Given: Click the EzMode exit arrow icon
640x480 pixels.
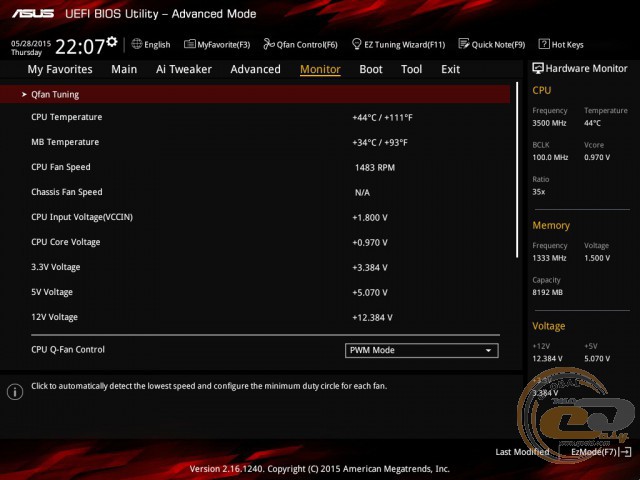Looking at the screenshot, I should click(625, 452).
